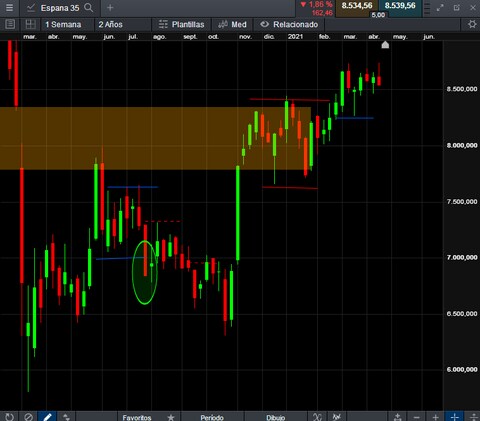Viewport: 480px width, 421px height.
Task: Open the Dibujo drawing tab
Action: point(275,417)
